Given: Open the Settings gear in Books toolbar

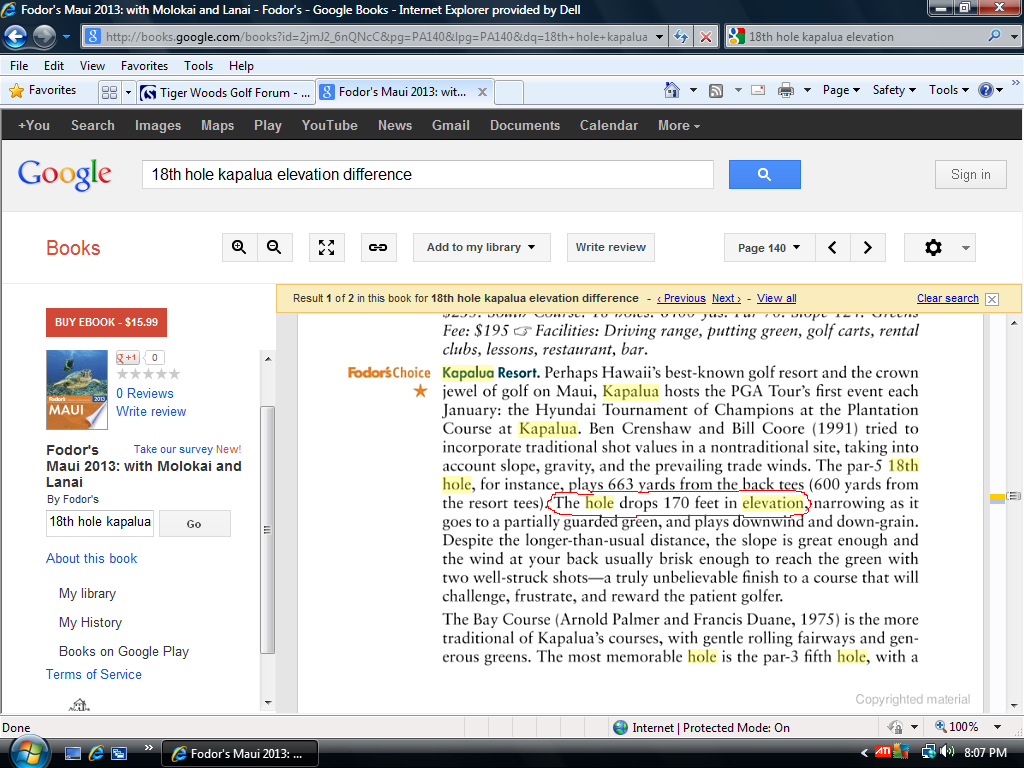Looking at the screenshot, I should (x=933, y=248).
